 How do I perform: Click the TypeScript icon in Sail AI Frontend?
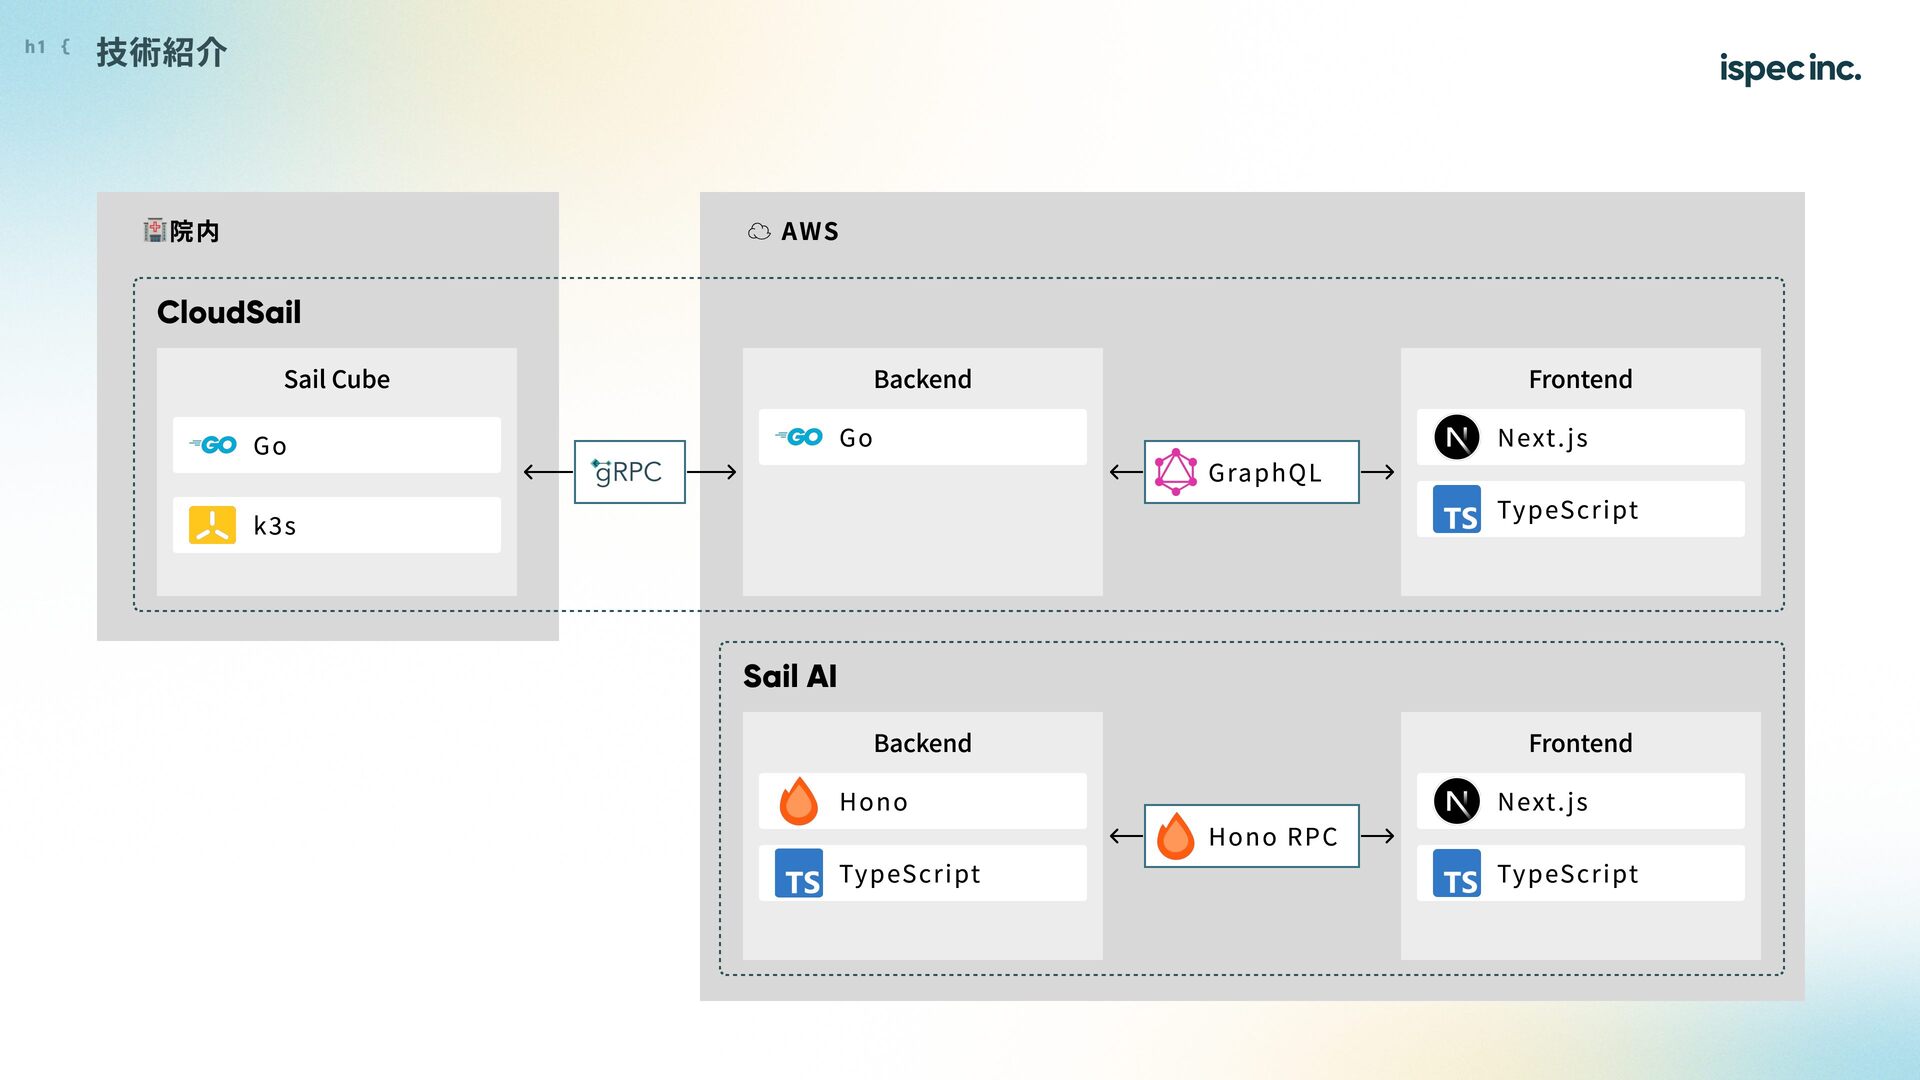point(1456,873)
